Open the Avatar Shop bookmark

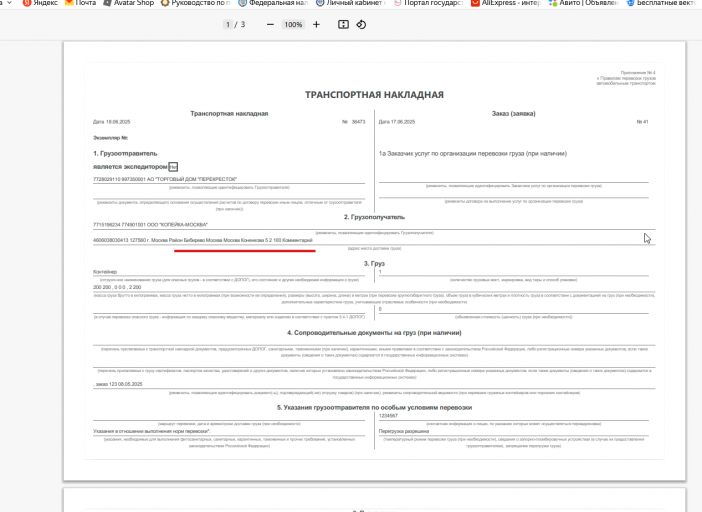coord(128,3)
